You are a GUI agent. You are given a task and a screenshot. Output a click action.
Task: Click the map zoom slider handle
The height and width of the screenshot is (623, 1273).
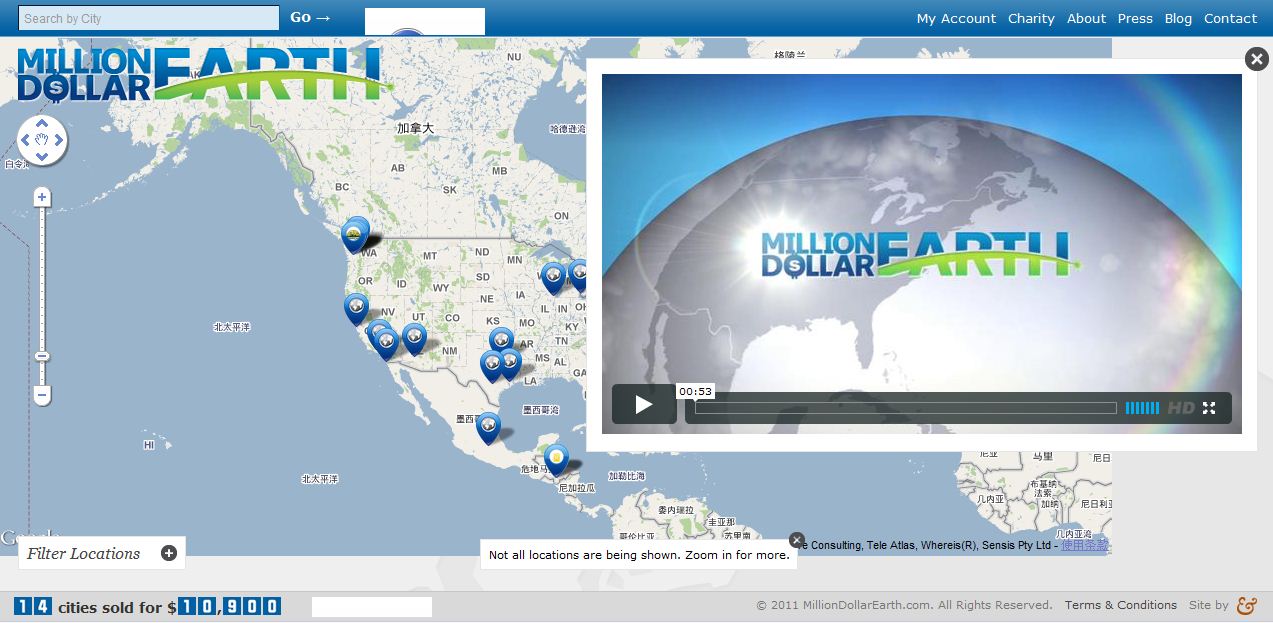[x=42, y=356]
